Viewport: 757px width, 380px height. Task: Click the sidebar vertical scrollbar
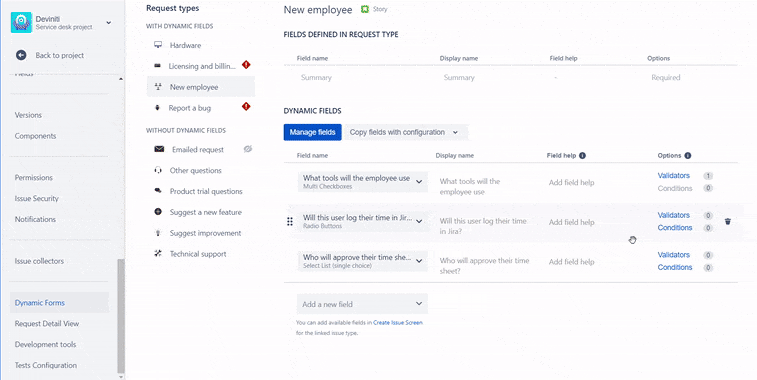point(121,315)
